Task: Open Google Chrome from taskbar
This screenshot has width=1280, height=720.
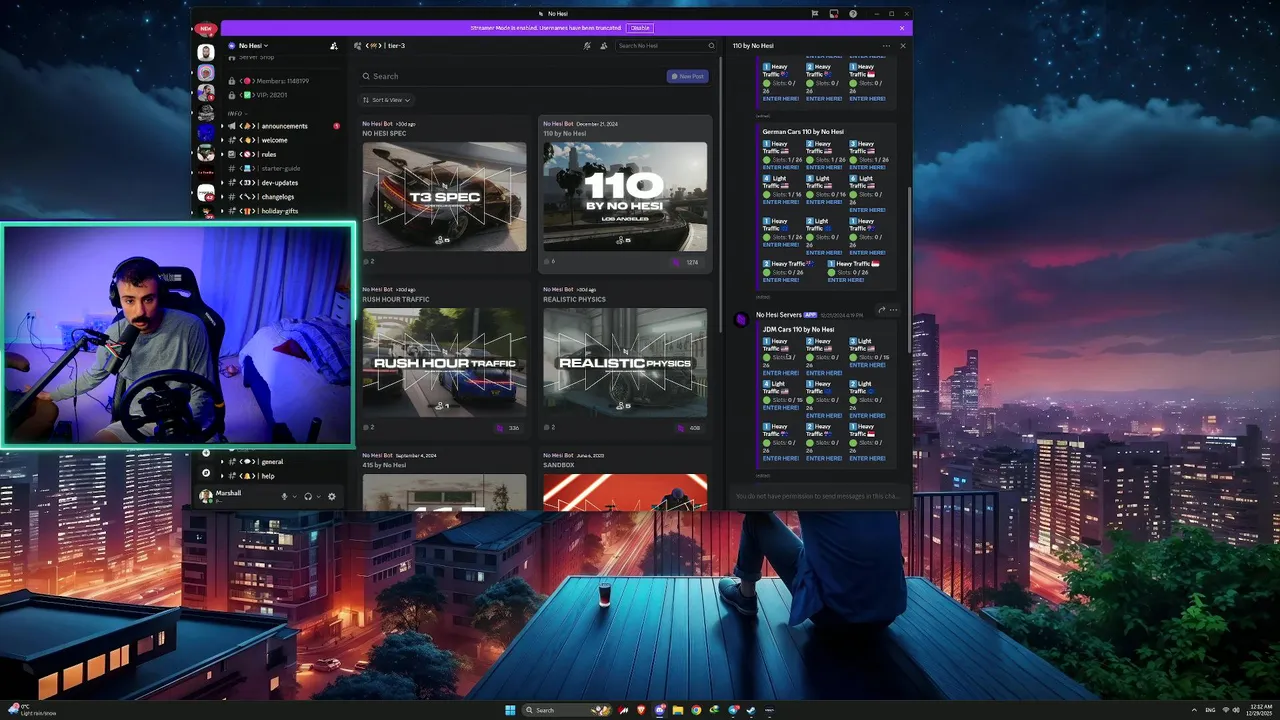Action: [x=696, y=710]
